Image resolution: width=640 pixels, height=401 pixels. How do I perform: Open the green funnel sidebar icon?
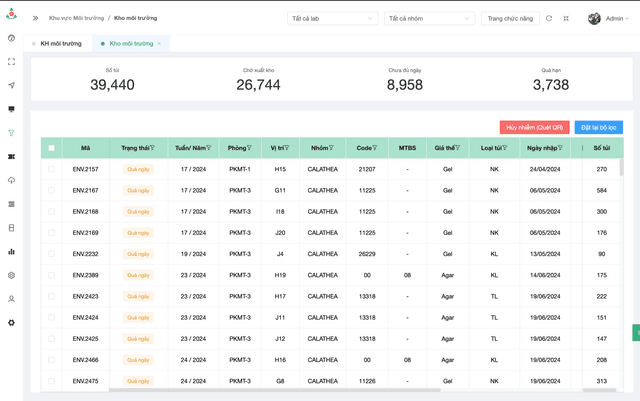pyautogui.click(x=11, y=133)
